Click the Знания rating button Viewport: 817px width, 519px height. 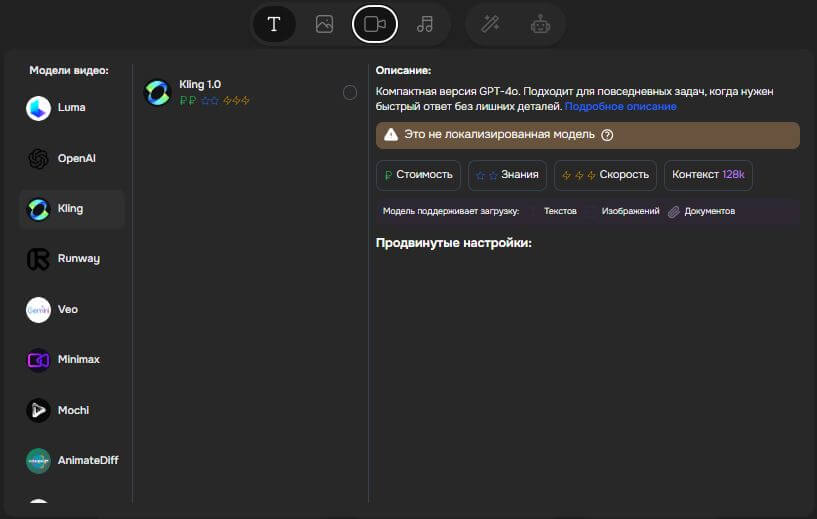click(507, 175)
